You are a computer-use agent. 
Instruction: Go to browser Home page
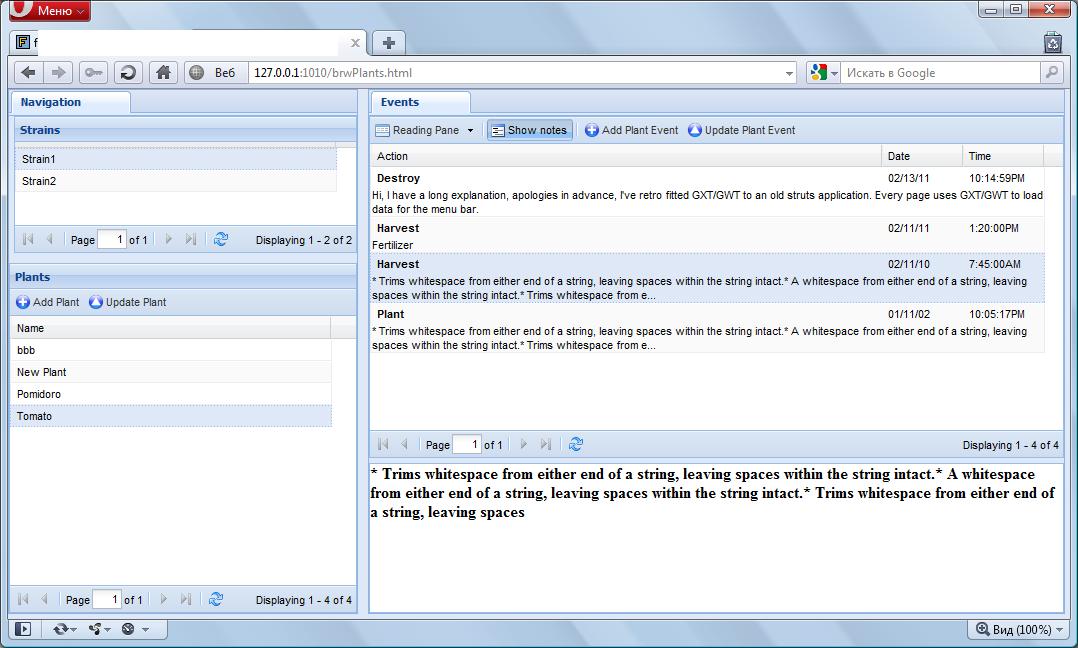(163, 72)
